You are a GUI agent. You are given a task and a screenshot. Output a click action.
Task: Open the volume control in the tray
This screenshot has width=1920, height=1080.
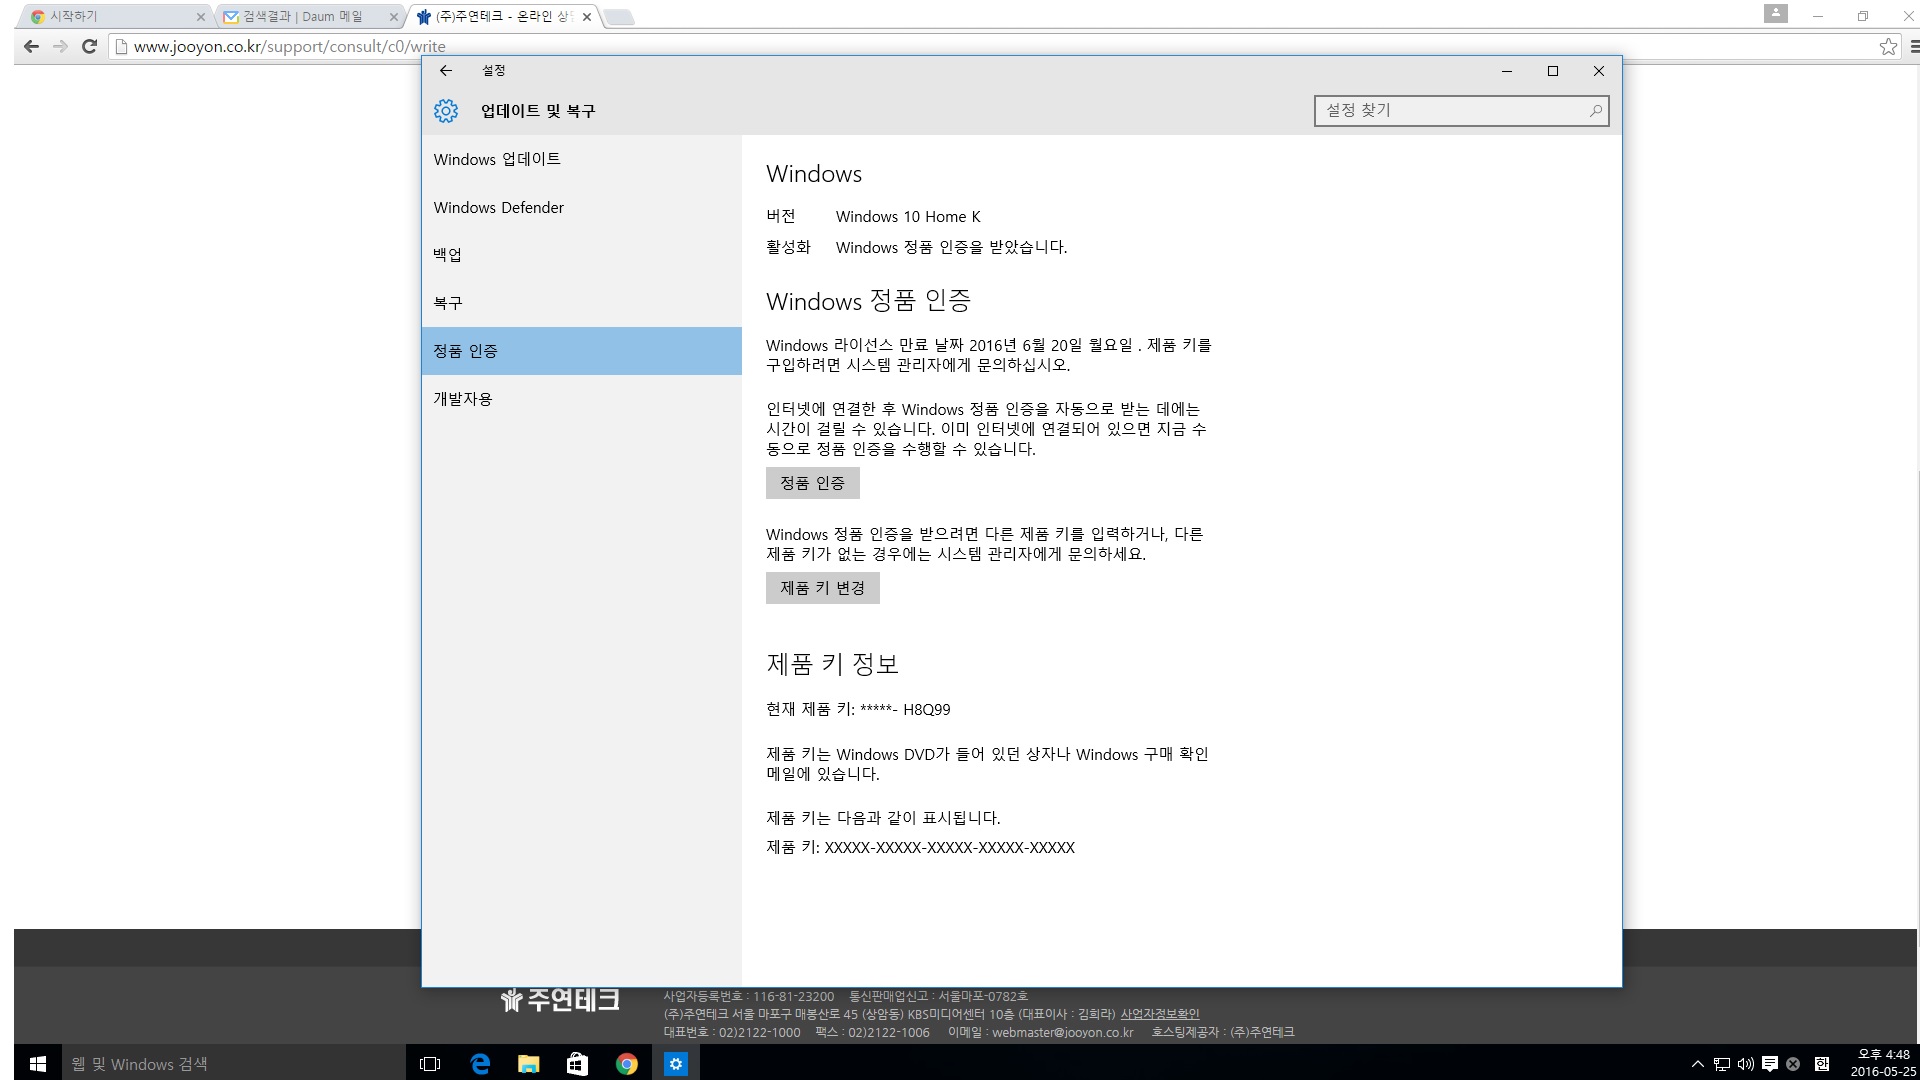[1746, 1064]
